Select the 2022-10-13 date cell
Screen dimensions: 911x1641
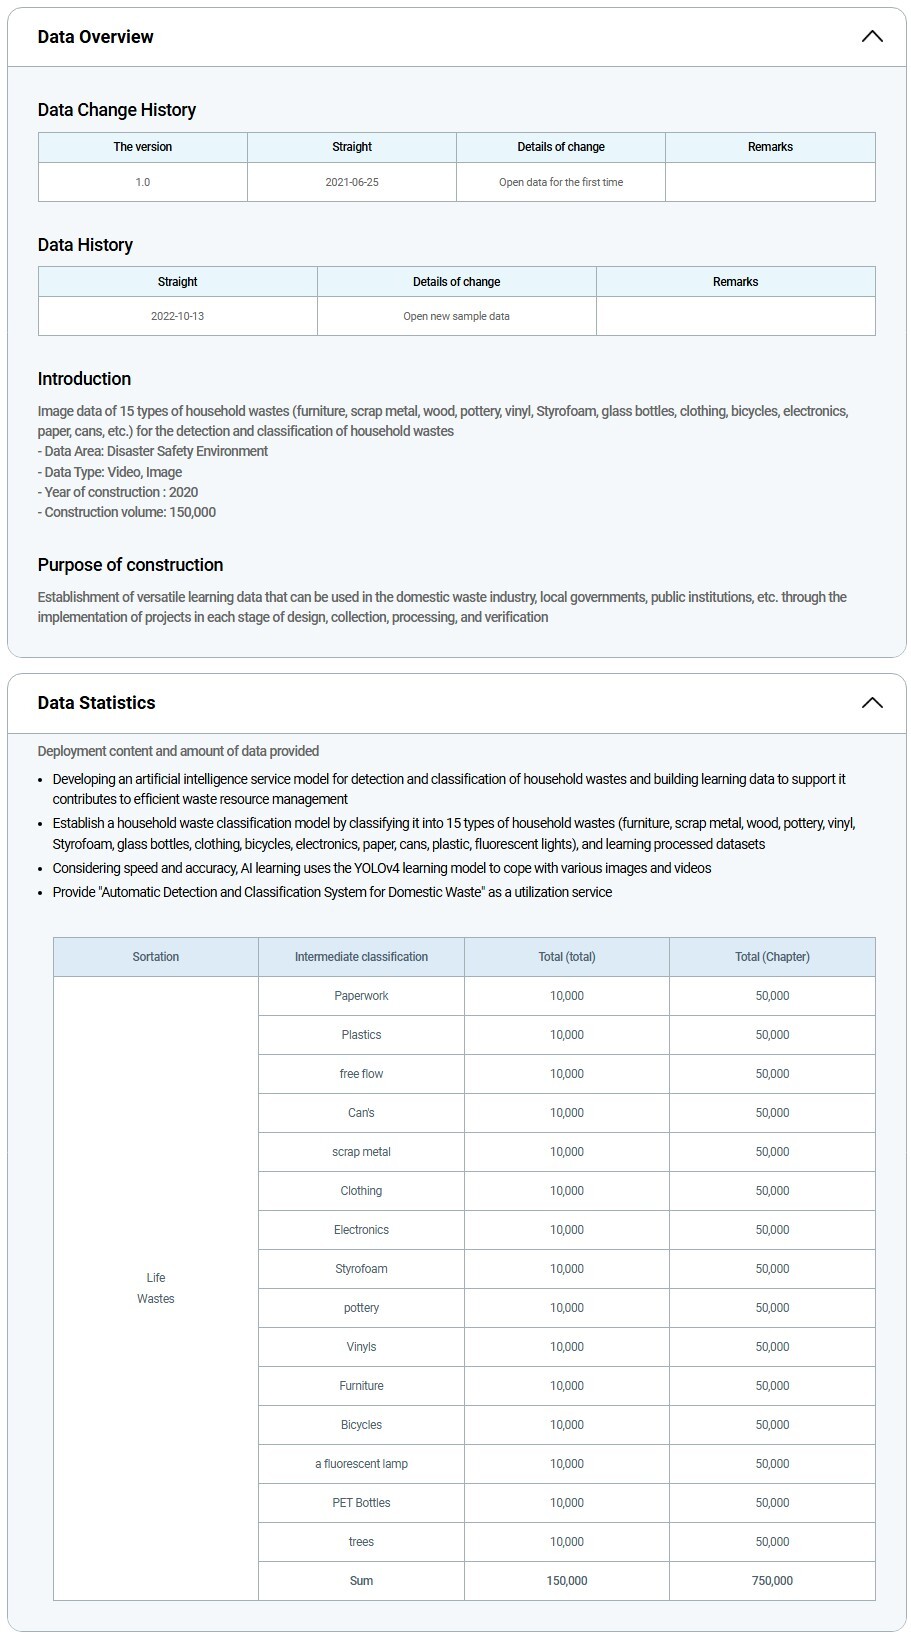coord(178,316)
